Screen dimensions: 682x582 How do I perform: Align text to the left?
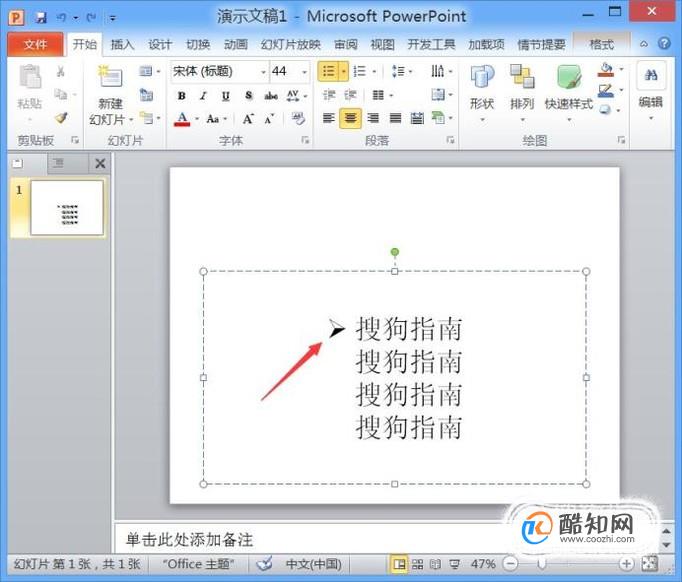[328, 118]
